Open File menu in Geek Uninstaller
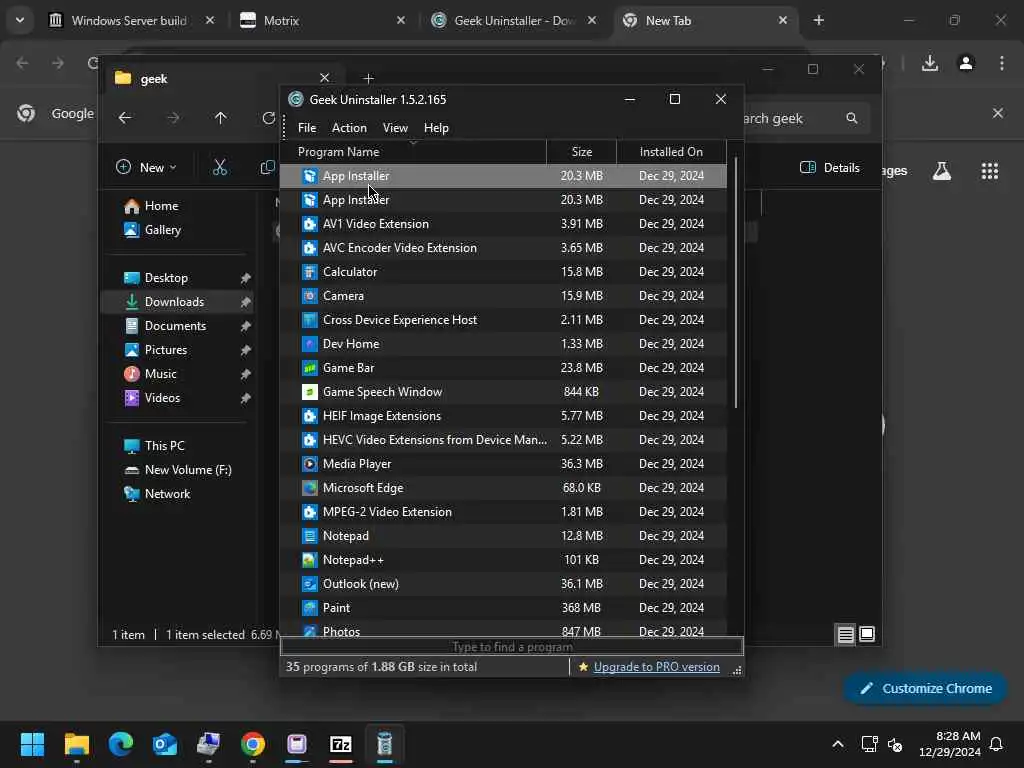The height and width of the screenshot is (768, 1024). [x=307, y=128]
